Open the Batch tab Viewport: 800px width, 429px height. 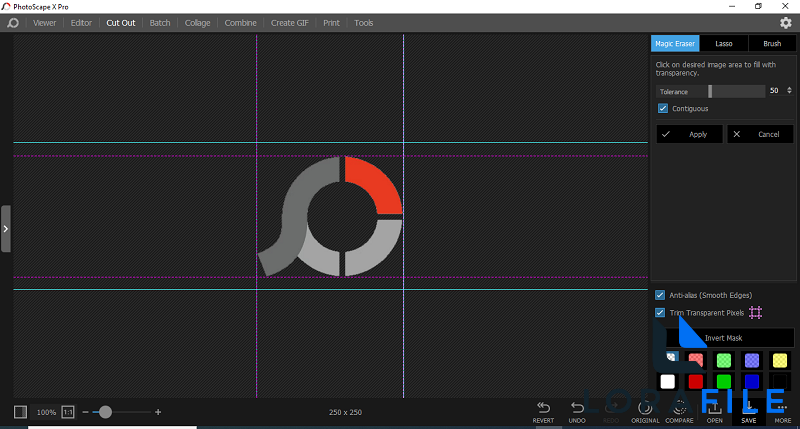(x=160, y=23)
